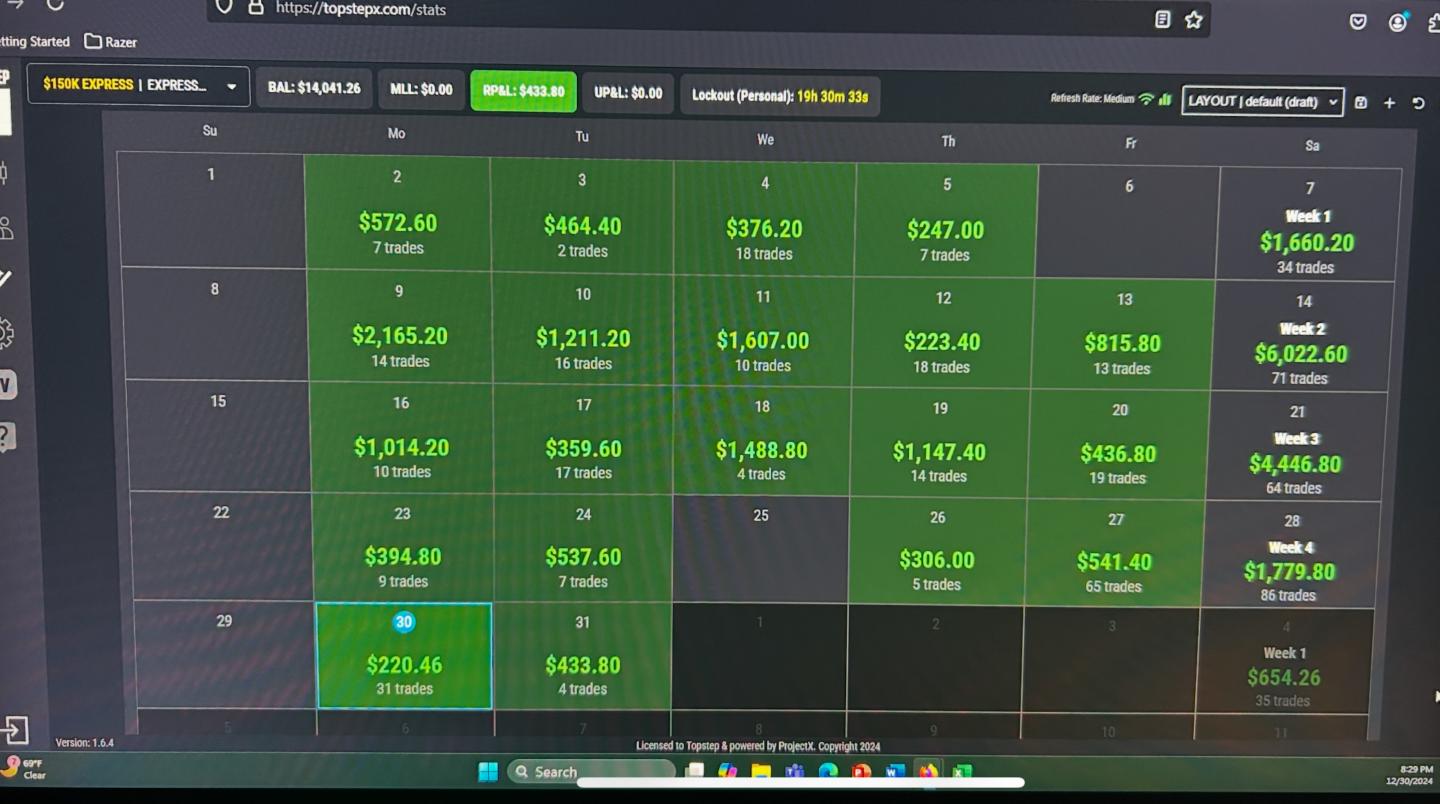Click the logout icon at sidebar bottom

click(14, 729)
